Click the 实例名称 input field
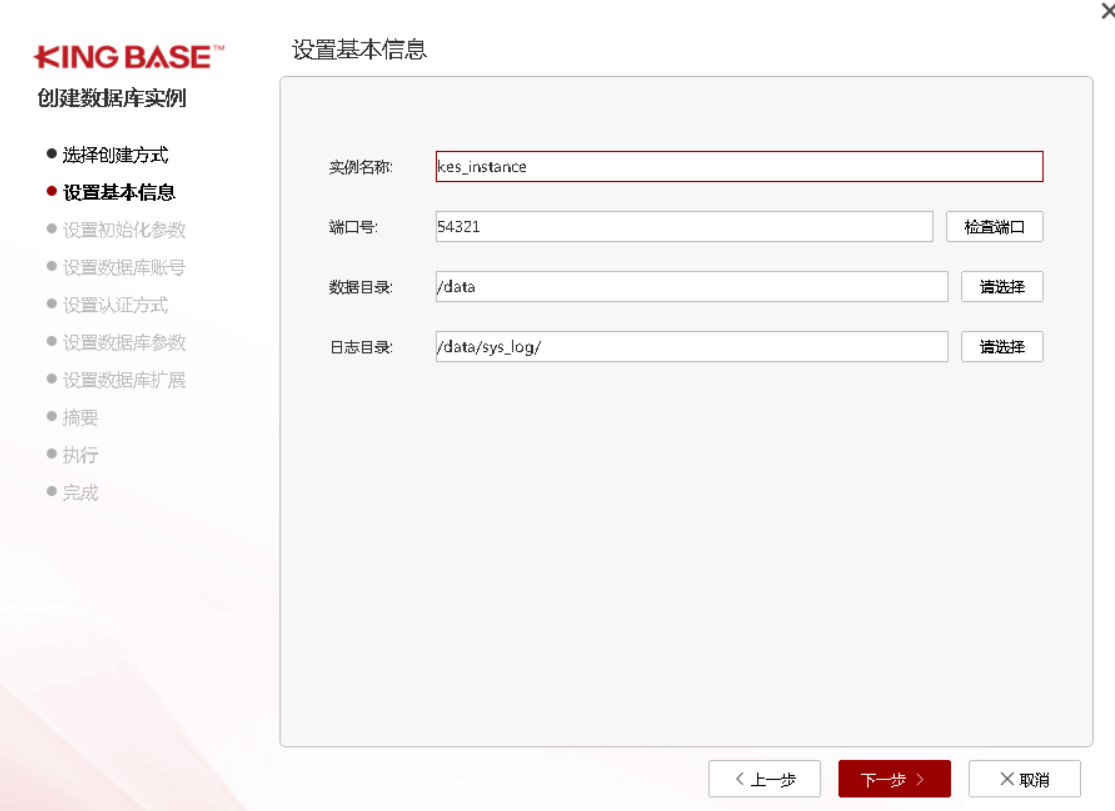Image resolution: width=1115 pixels, height=811 pixels. (x=739, y=167)
